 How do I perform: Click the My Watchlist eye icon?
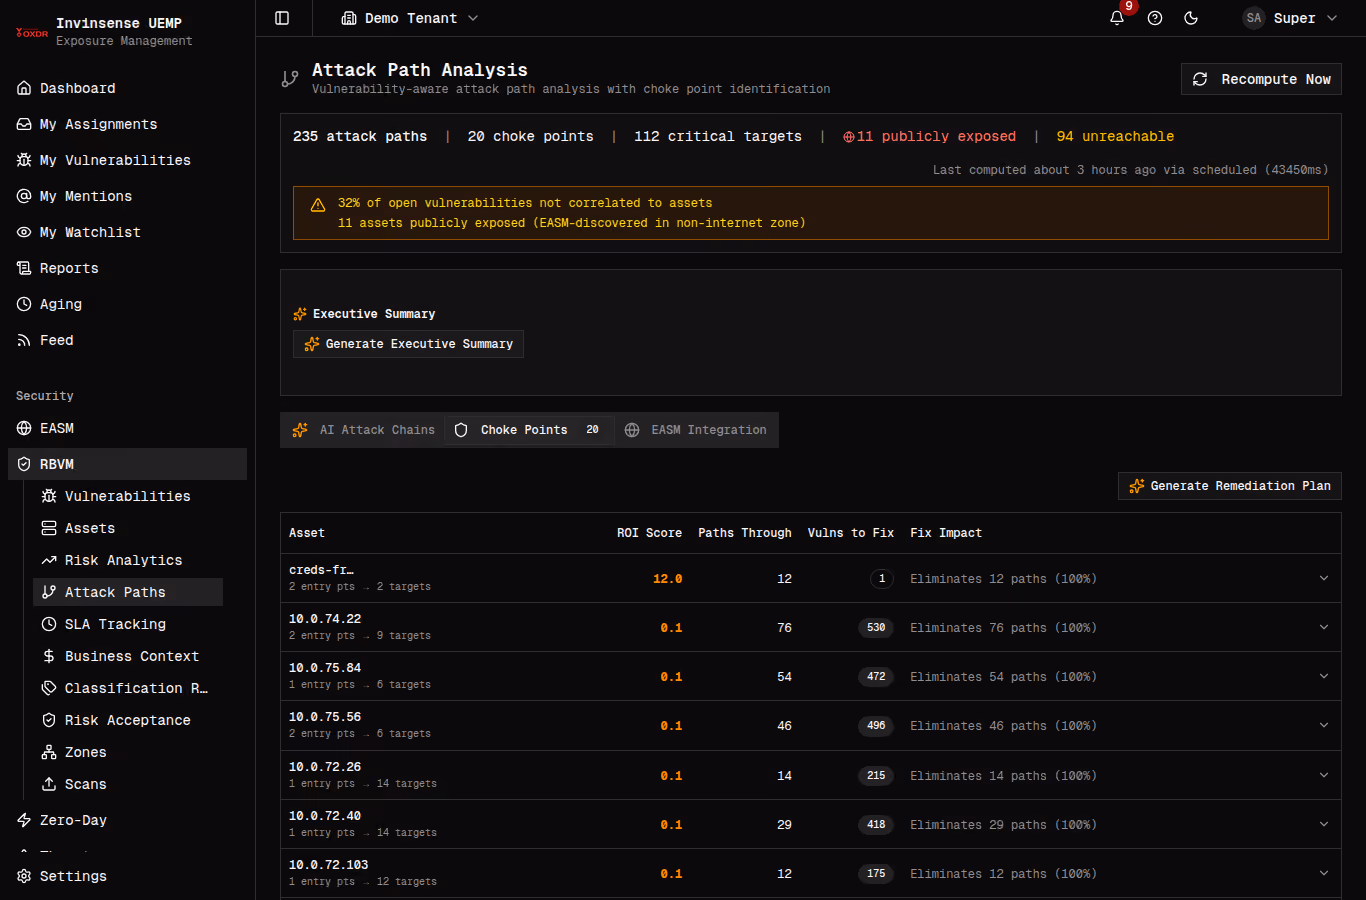pos(24,232)
